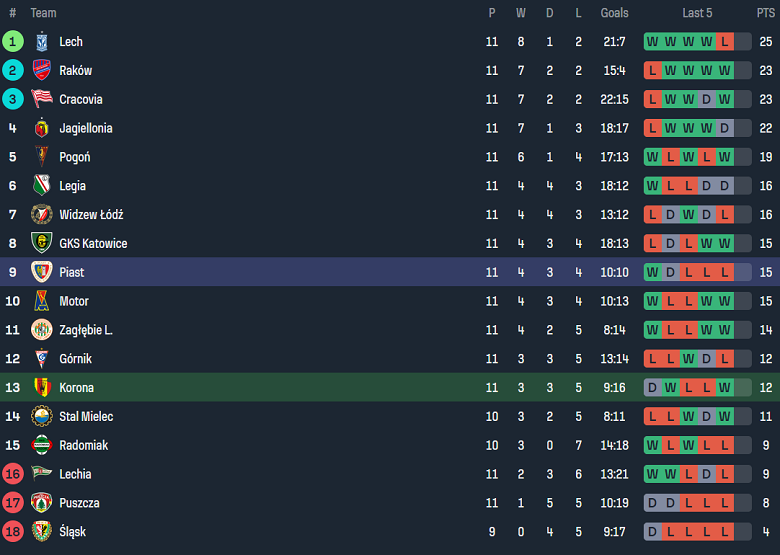Click the position 1 green rank badge
This screenshot has width=780, height=555.
12,42
